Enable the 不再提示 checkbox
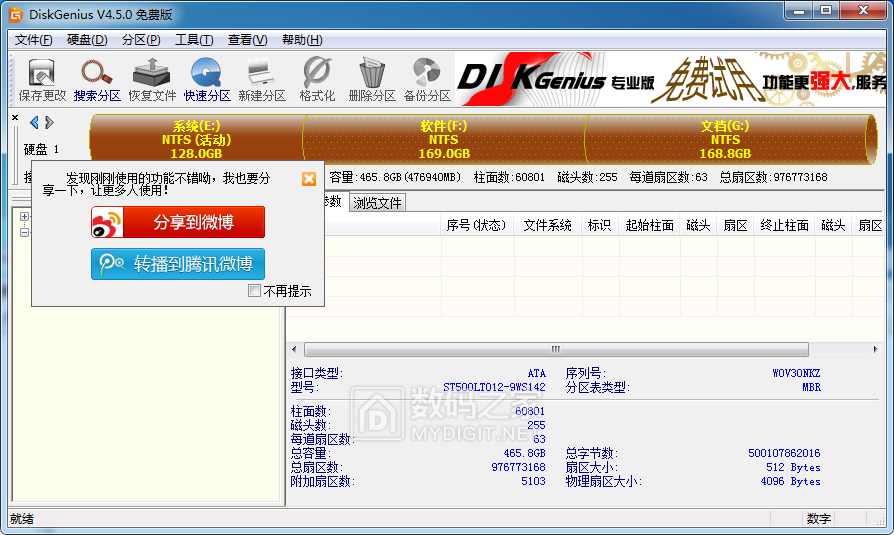 coord(254,291)
